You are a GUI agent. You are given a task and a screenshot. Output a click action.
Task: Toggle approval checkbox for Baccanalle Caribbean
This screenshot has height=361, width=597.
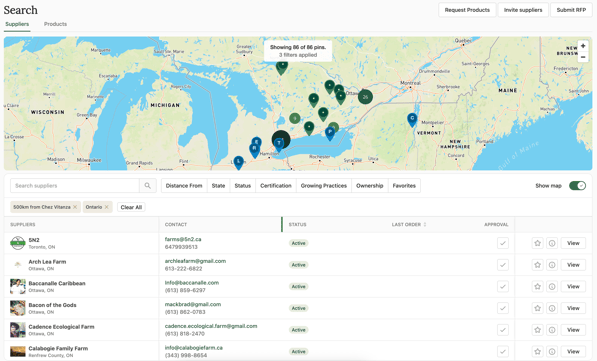[503, 286]
